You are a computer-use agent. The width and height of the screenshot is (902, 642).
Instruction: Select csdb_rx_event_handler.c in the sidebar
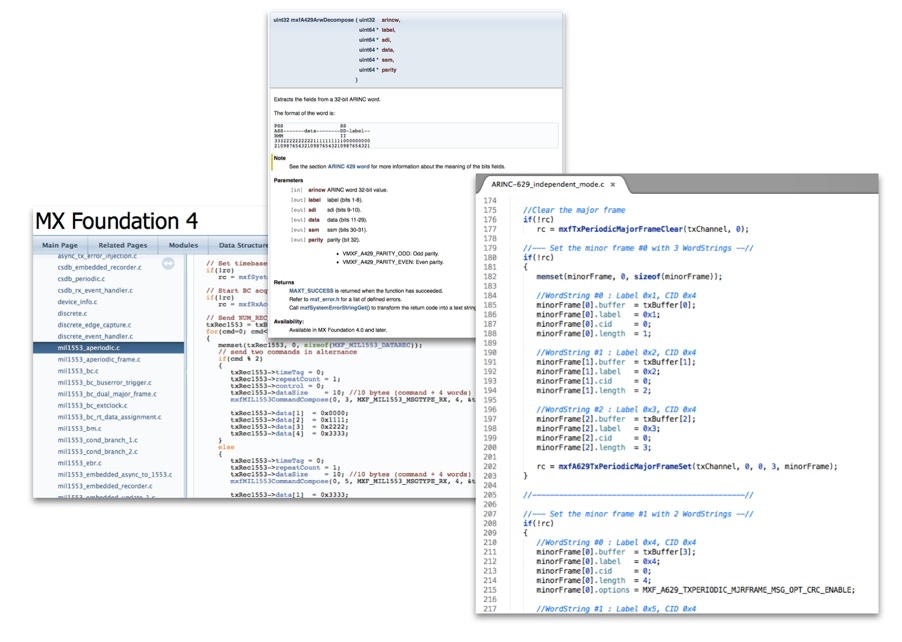[x=95, y=291]
